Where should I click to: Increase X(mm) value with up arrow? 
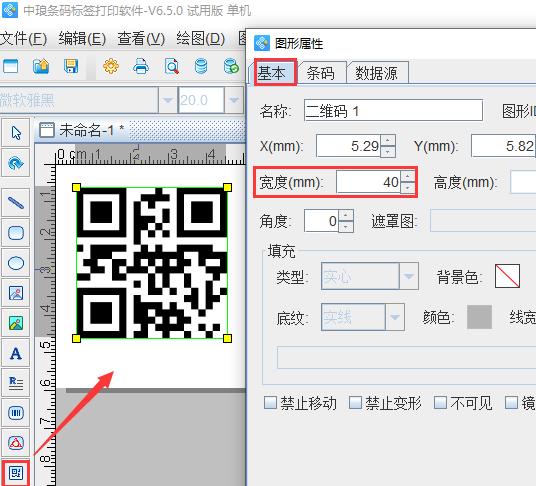388,140
